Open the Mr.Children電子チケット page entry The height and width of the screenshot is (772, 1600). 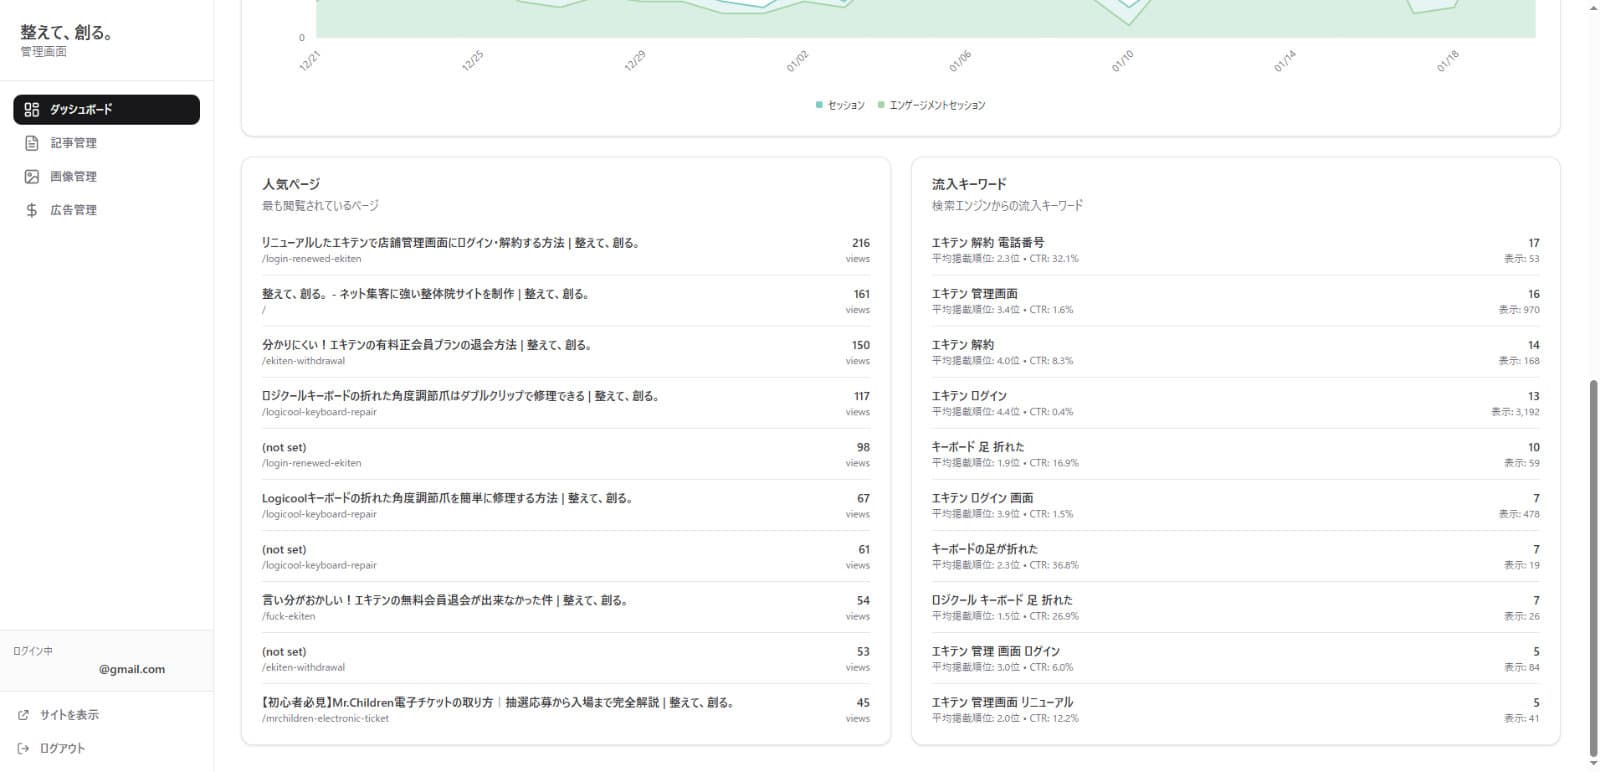coord(498,703)
